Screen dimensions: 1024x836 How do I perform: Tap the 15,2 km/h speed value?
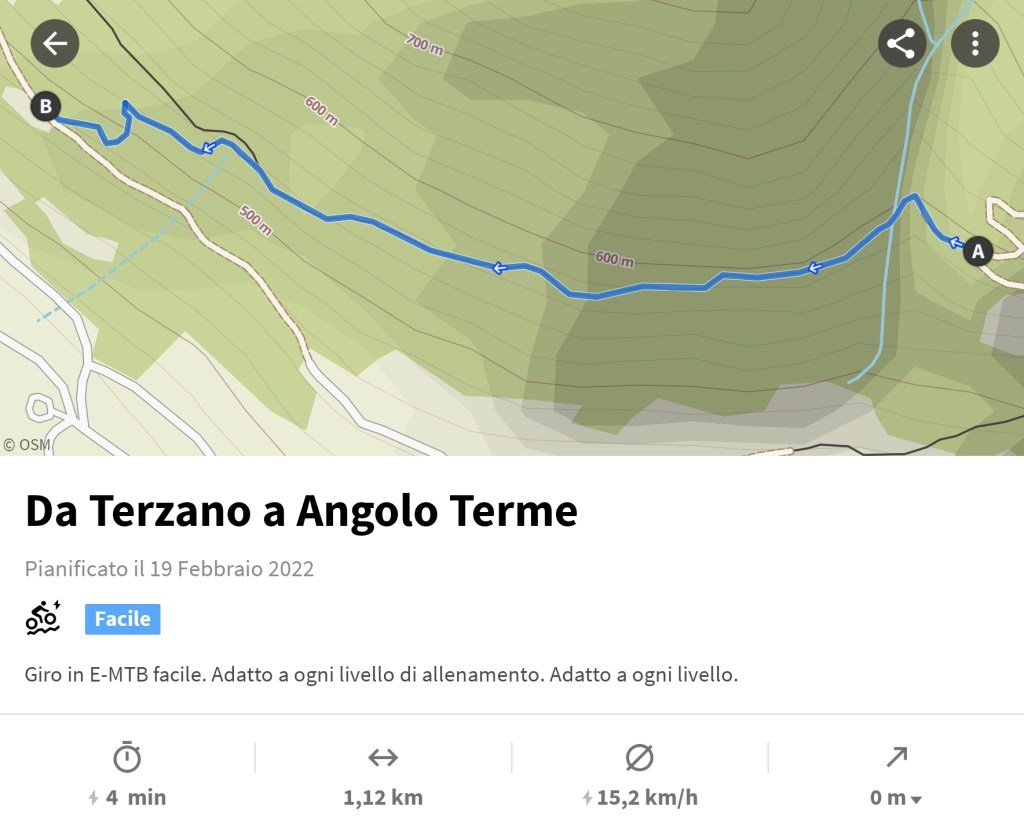click(645, 798)
